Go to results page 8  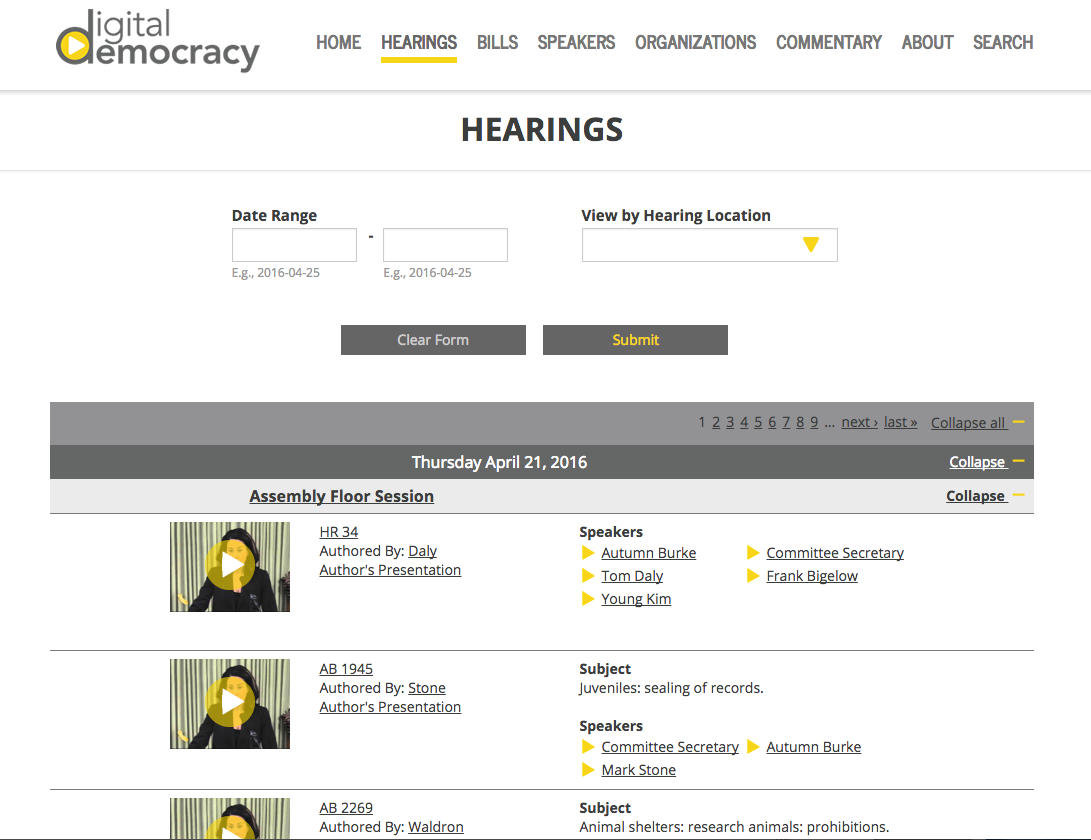click(800, 422)
